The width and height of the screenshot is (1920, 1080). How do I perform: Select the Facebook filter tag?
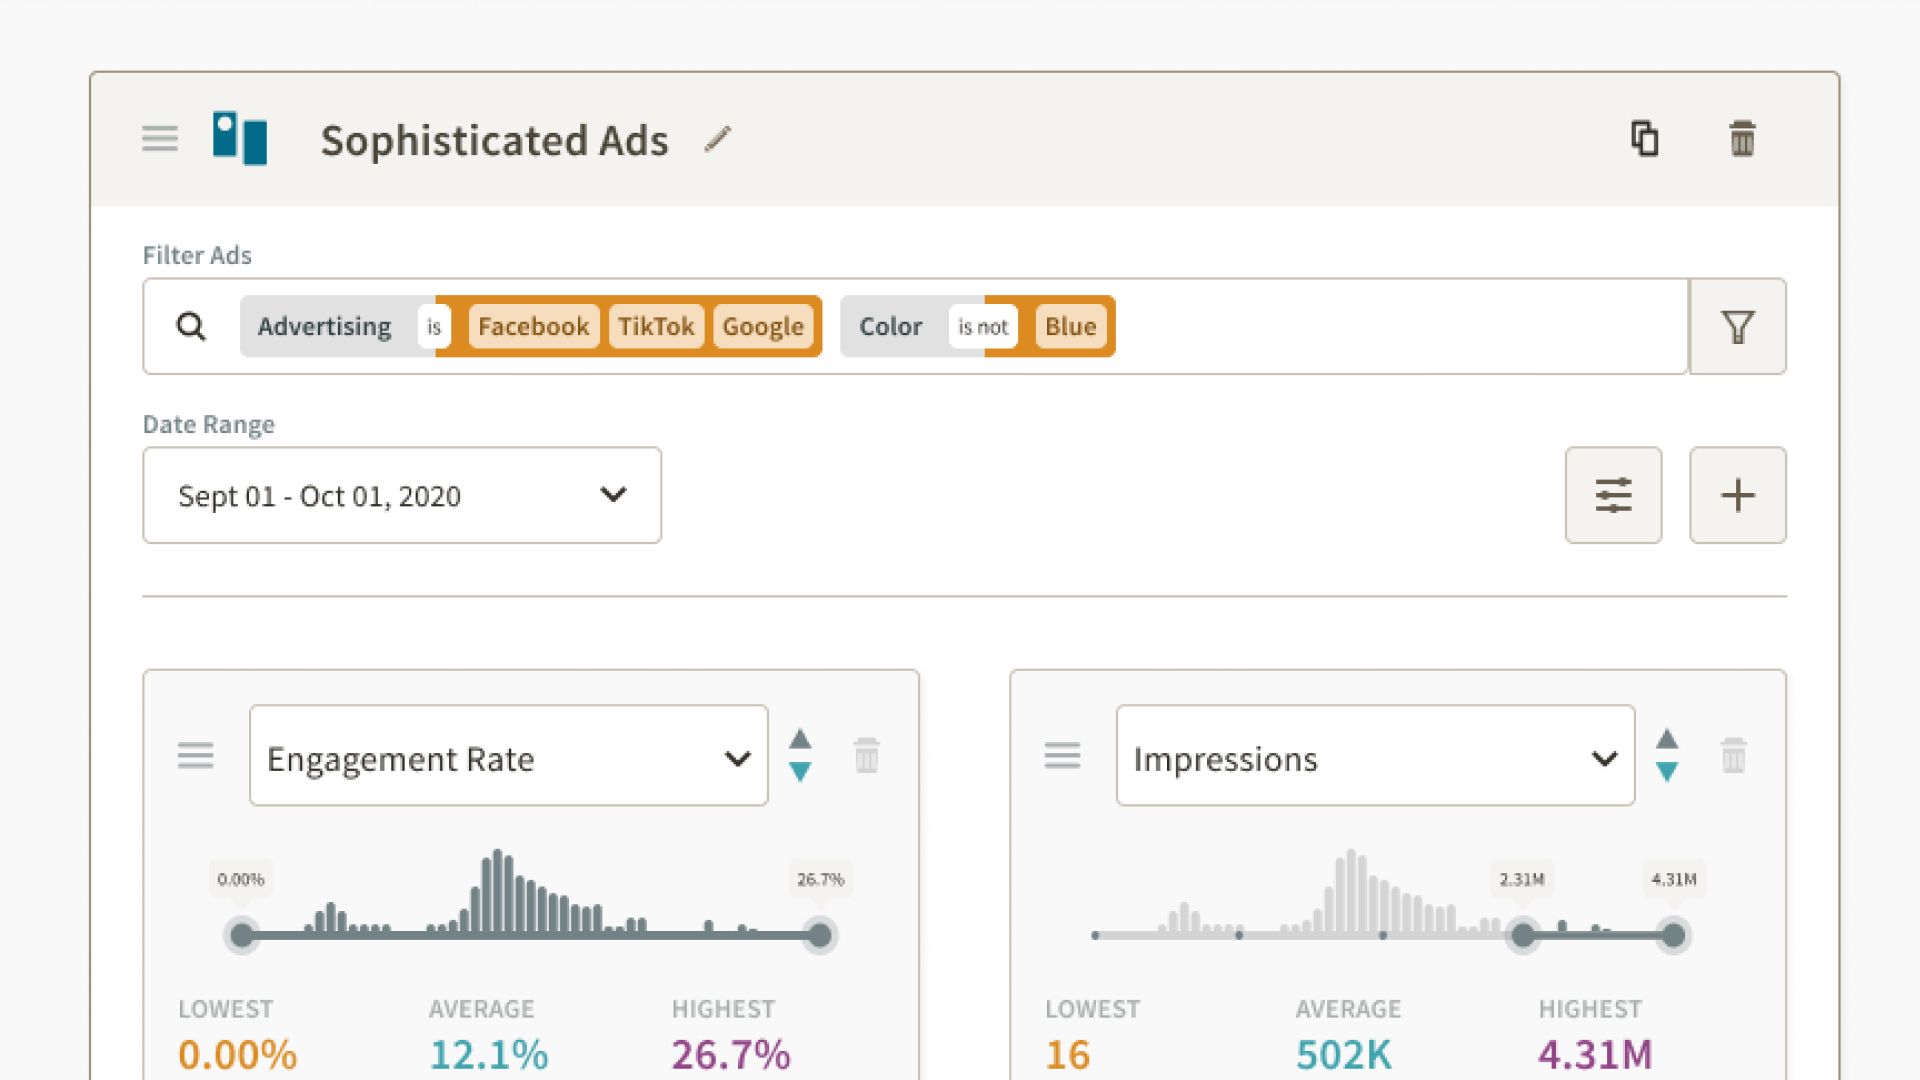[x=533, y=327]
